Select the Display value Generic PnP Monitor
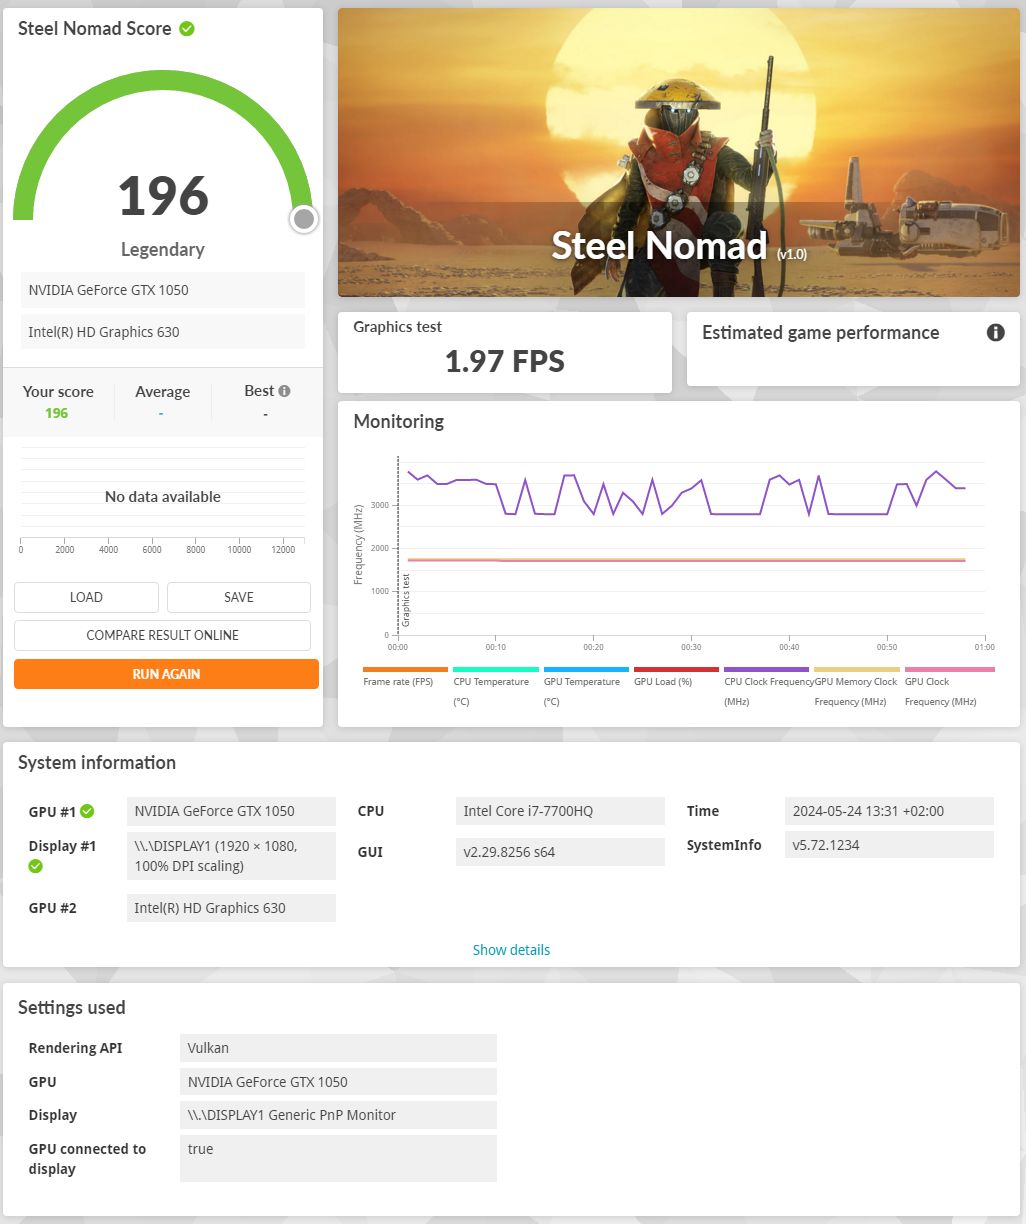The width and height of the screenshot is (1026, 1224). pyautogui.click(x=338, y=1115)
